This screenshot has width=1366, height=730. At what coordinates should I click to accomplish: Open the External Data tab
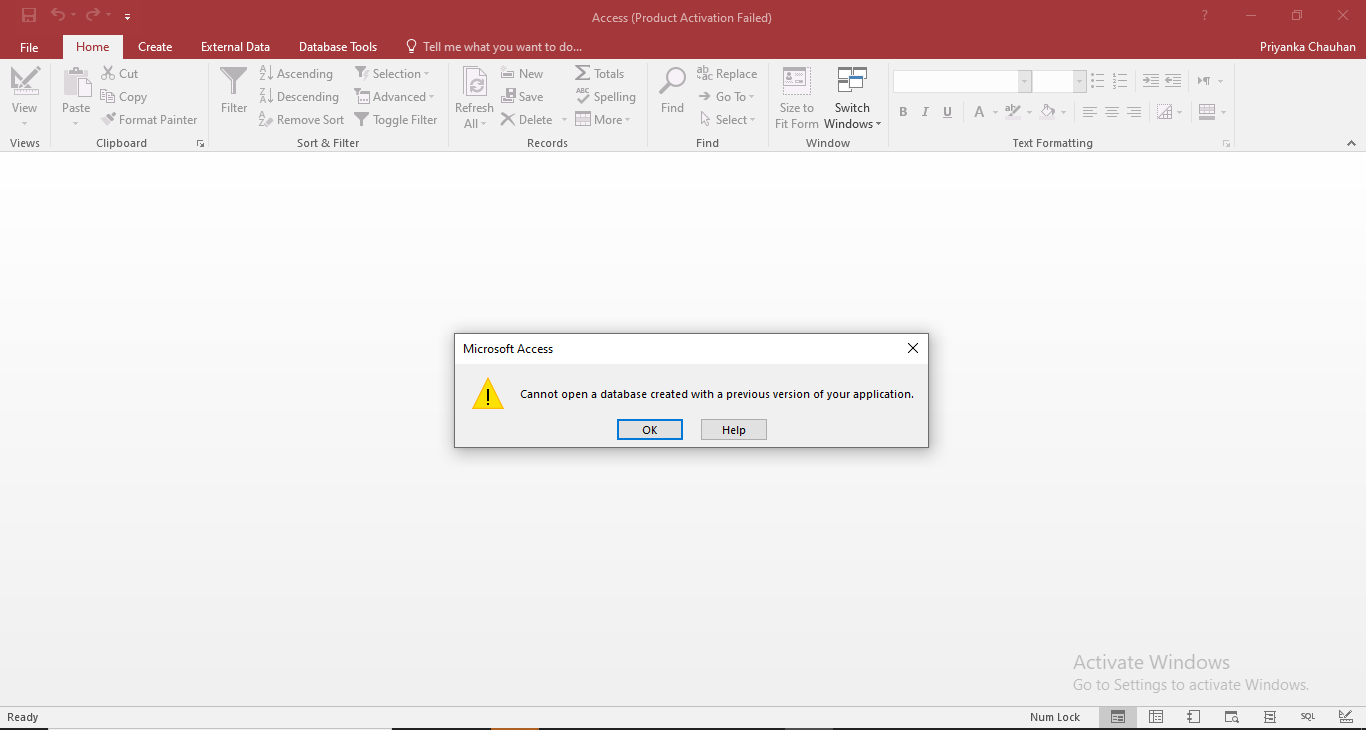(x=235, y=47)
